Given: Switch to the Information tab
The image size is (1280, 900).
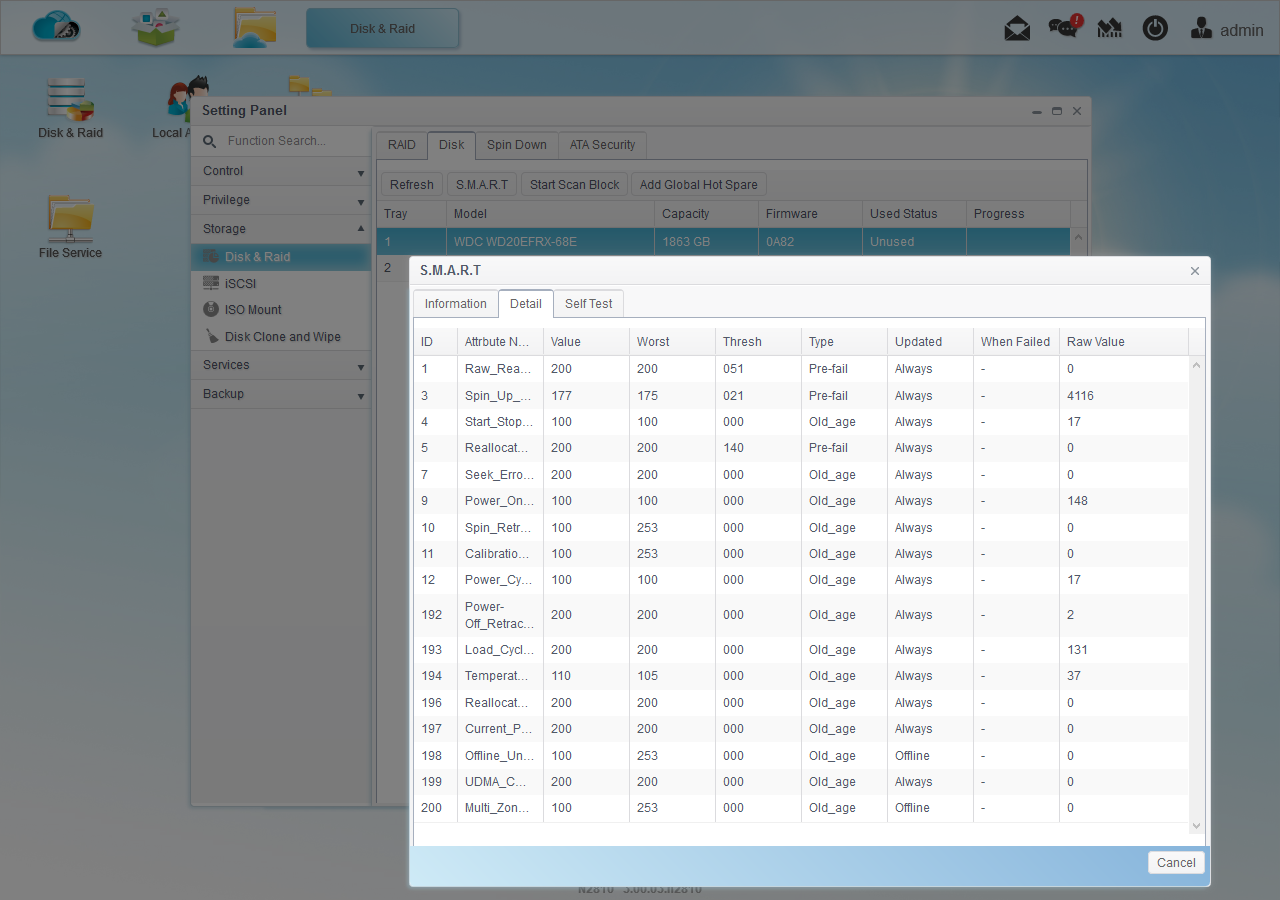Looking at the screenshot, I should pos(455,304).
